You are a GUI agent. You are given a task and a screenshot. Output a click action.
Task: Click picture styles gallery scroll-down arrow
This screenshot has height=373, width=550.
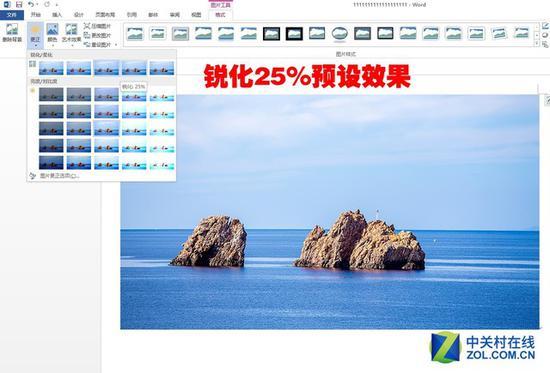coord(536,35)
